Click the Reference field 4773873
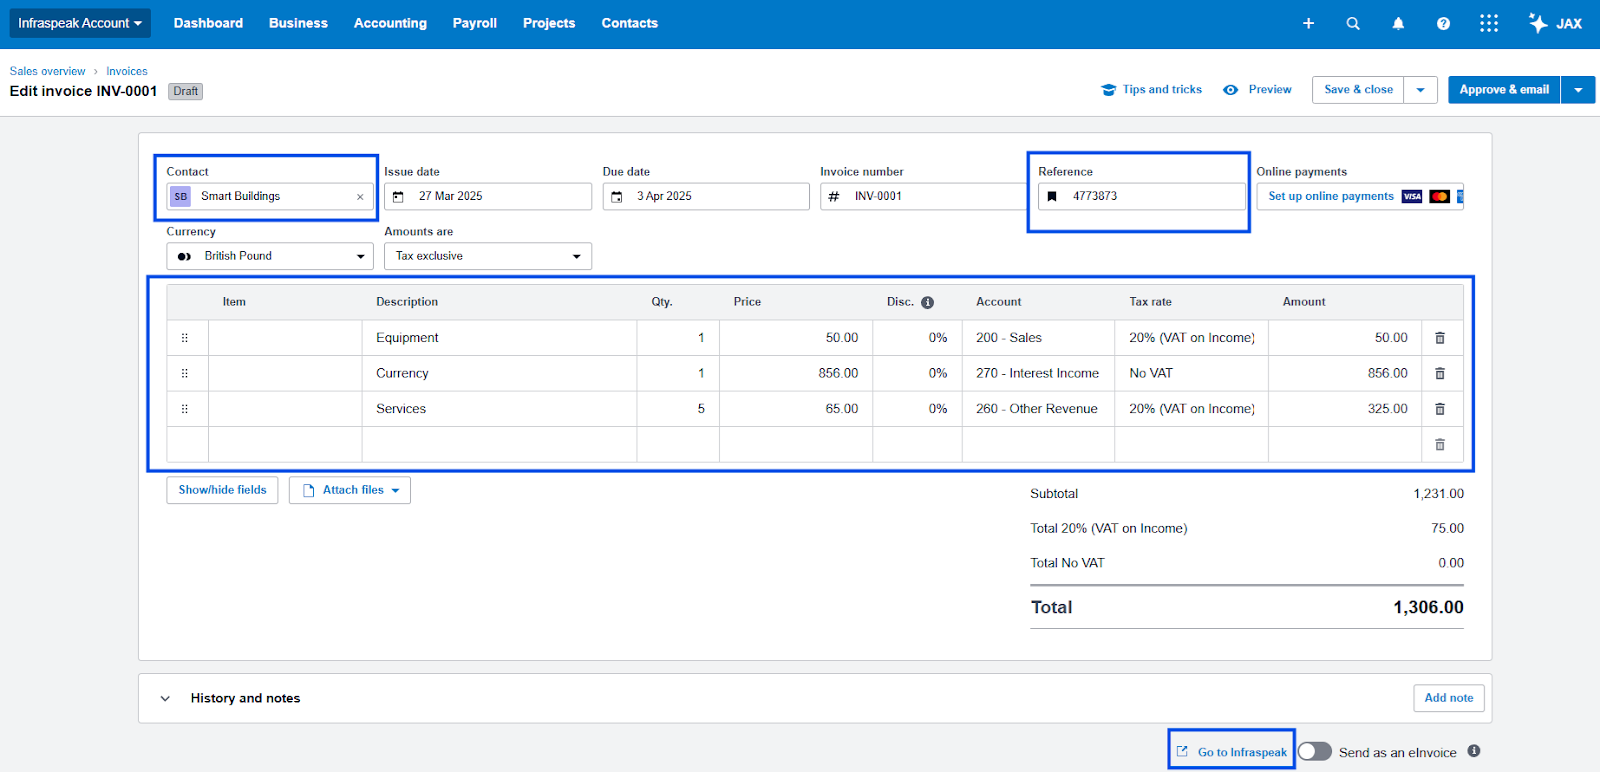 (x=1143, y=197)
